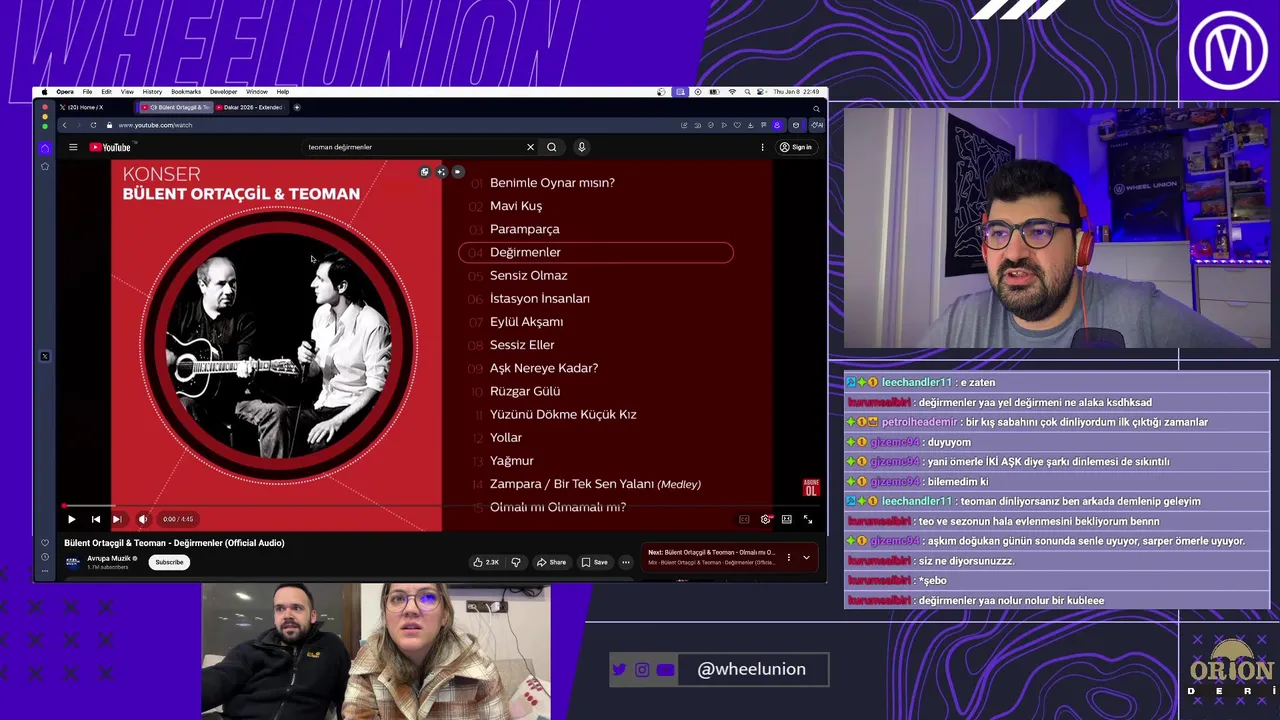Open the Avrupa Müzik channel avatar
The height and width of the screenshot is (720, 1280).
pos(72,562)
